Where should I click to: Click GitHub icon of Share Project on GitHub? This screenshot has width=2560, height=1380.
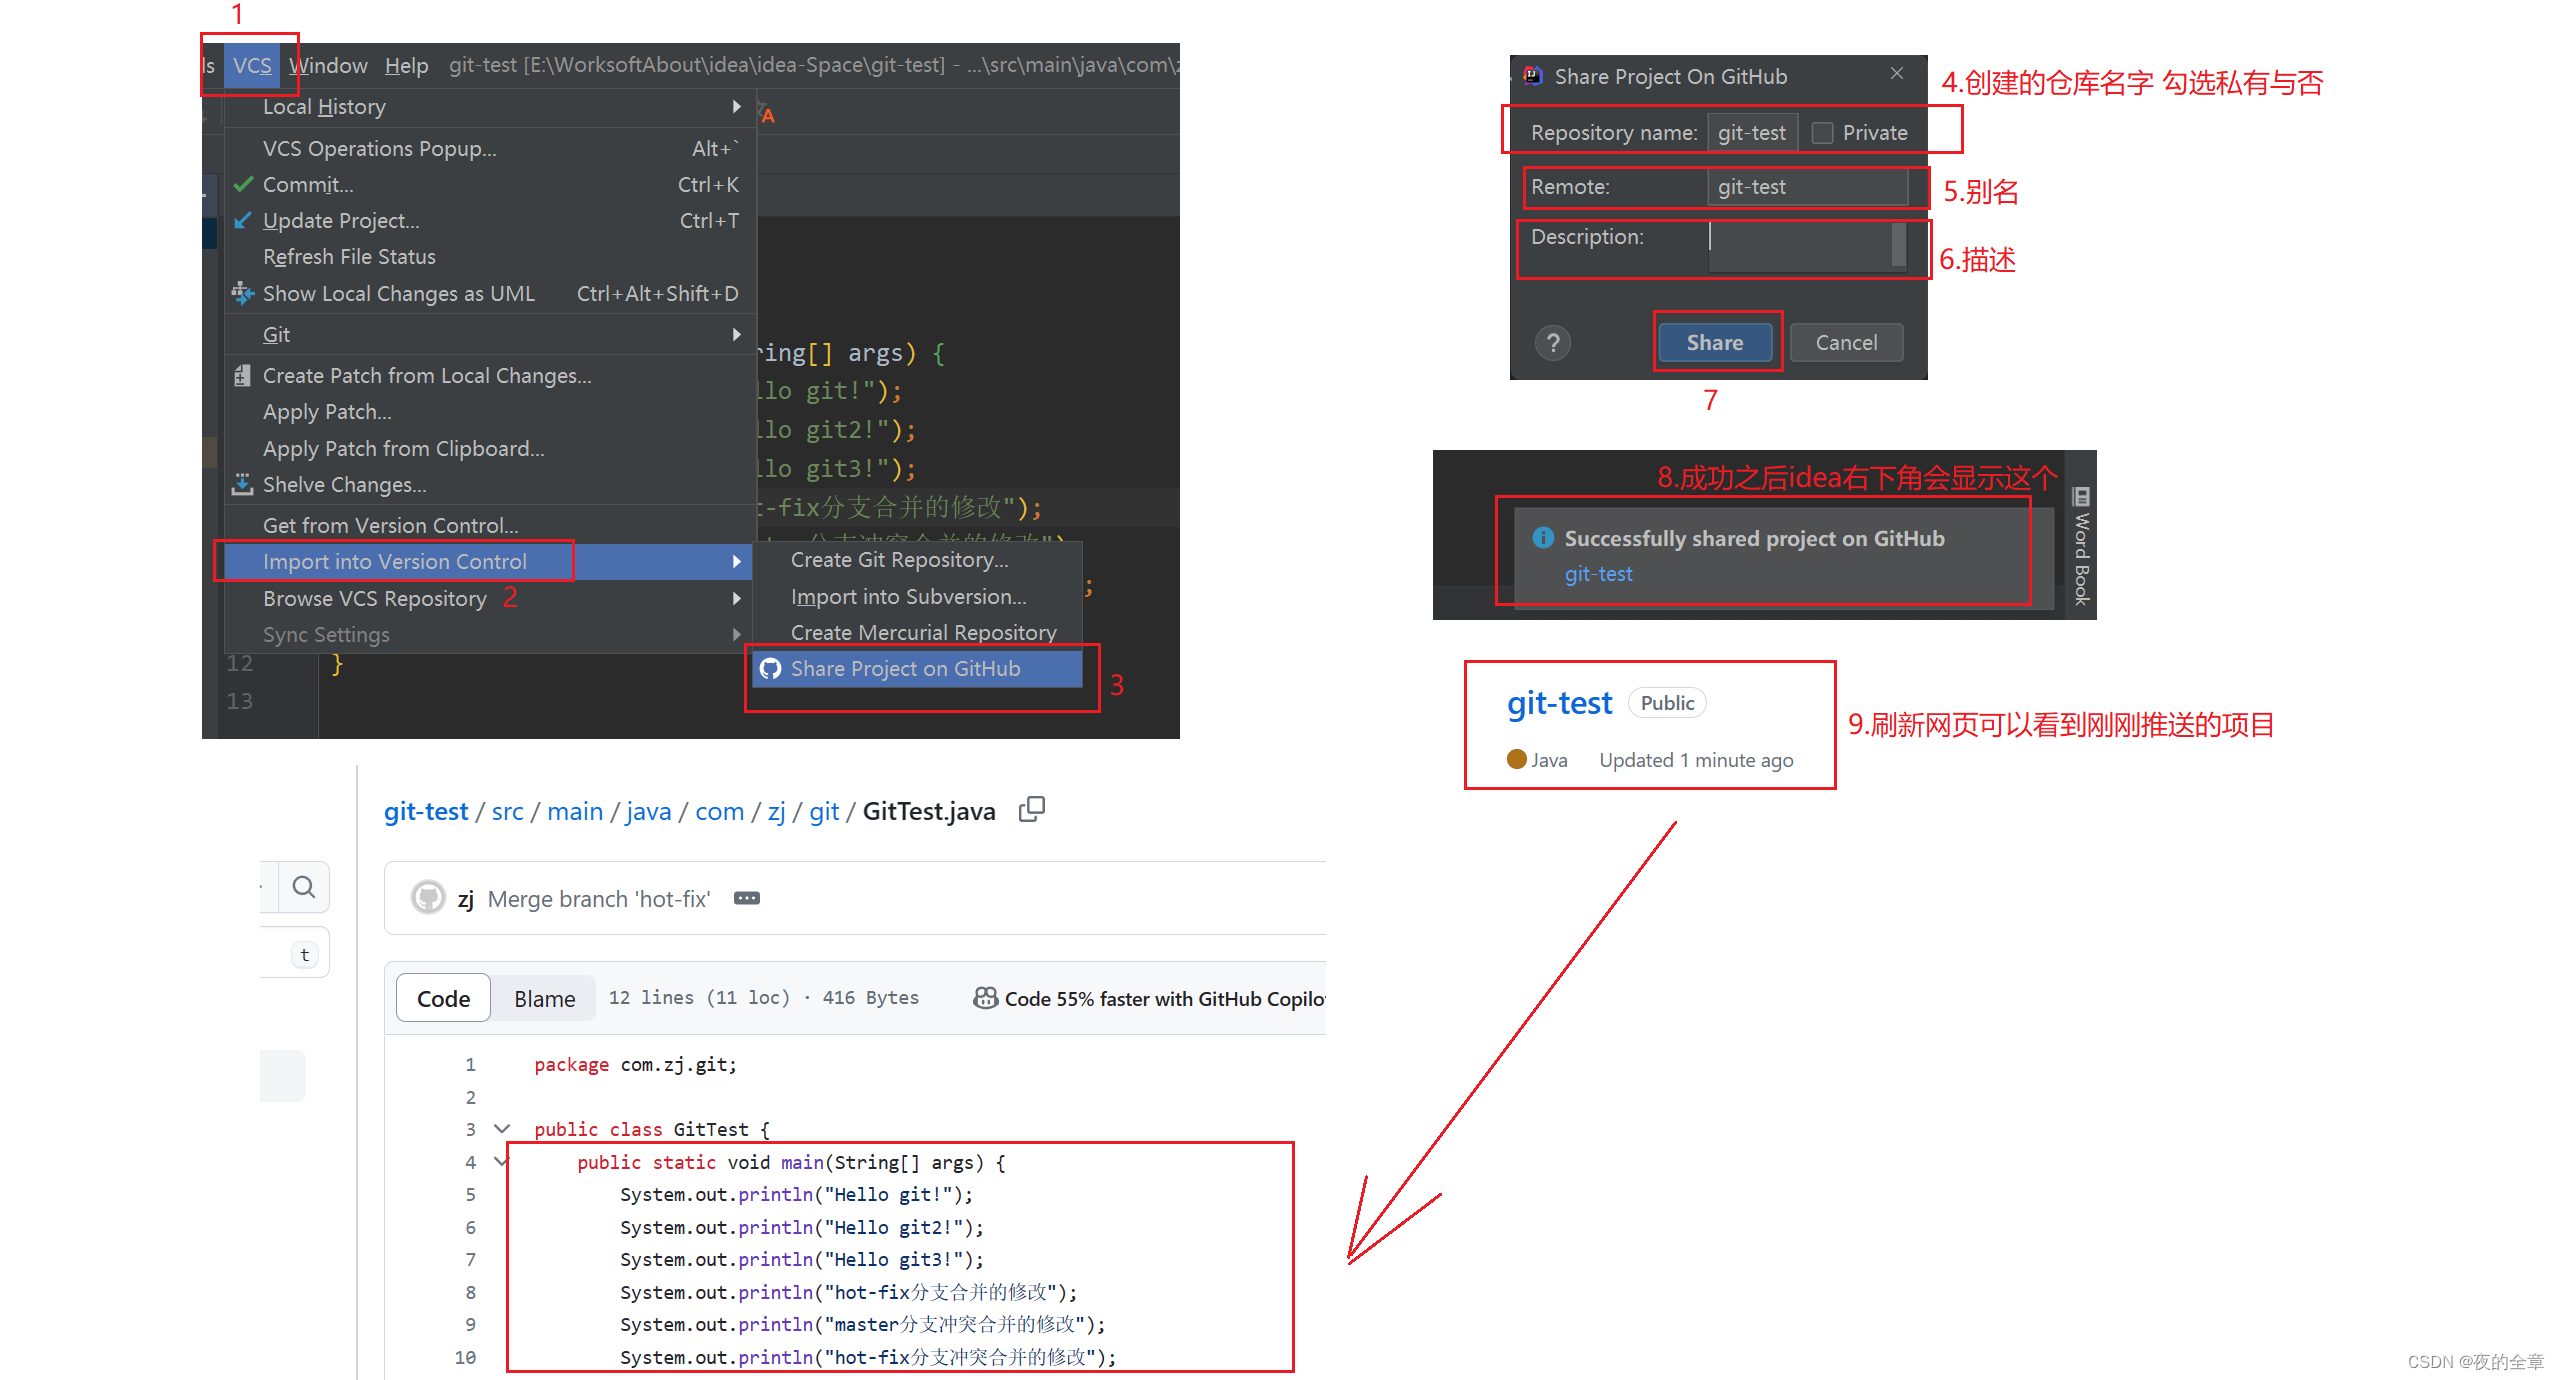tap(770, 669)
